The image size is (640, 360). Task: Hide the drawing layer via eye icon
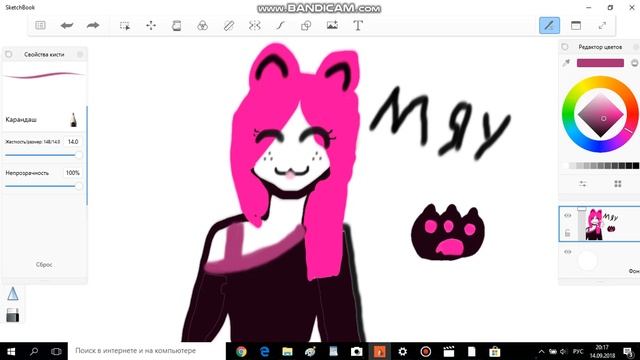[x=568, y=216]
